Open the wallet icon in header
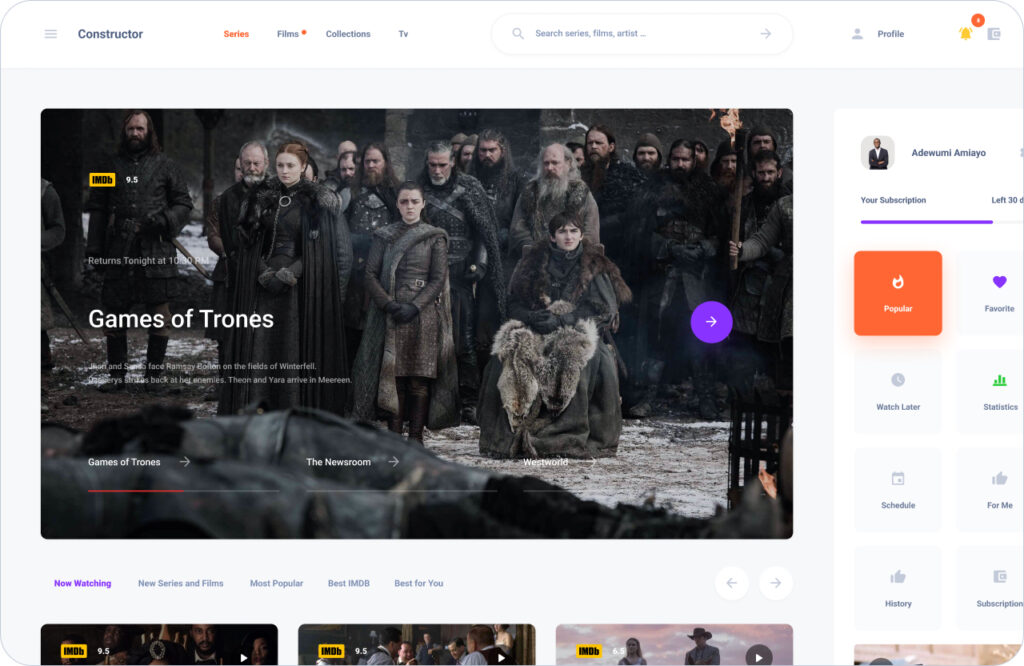This screenshot has width=1024, height=666. [993, 34]
